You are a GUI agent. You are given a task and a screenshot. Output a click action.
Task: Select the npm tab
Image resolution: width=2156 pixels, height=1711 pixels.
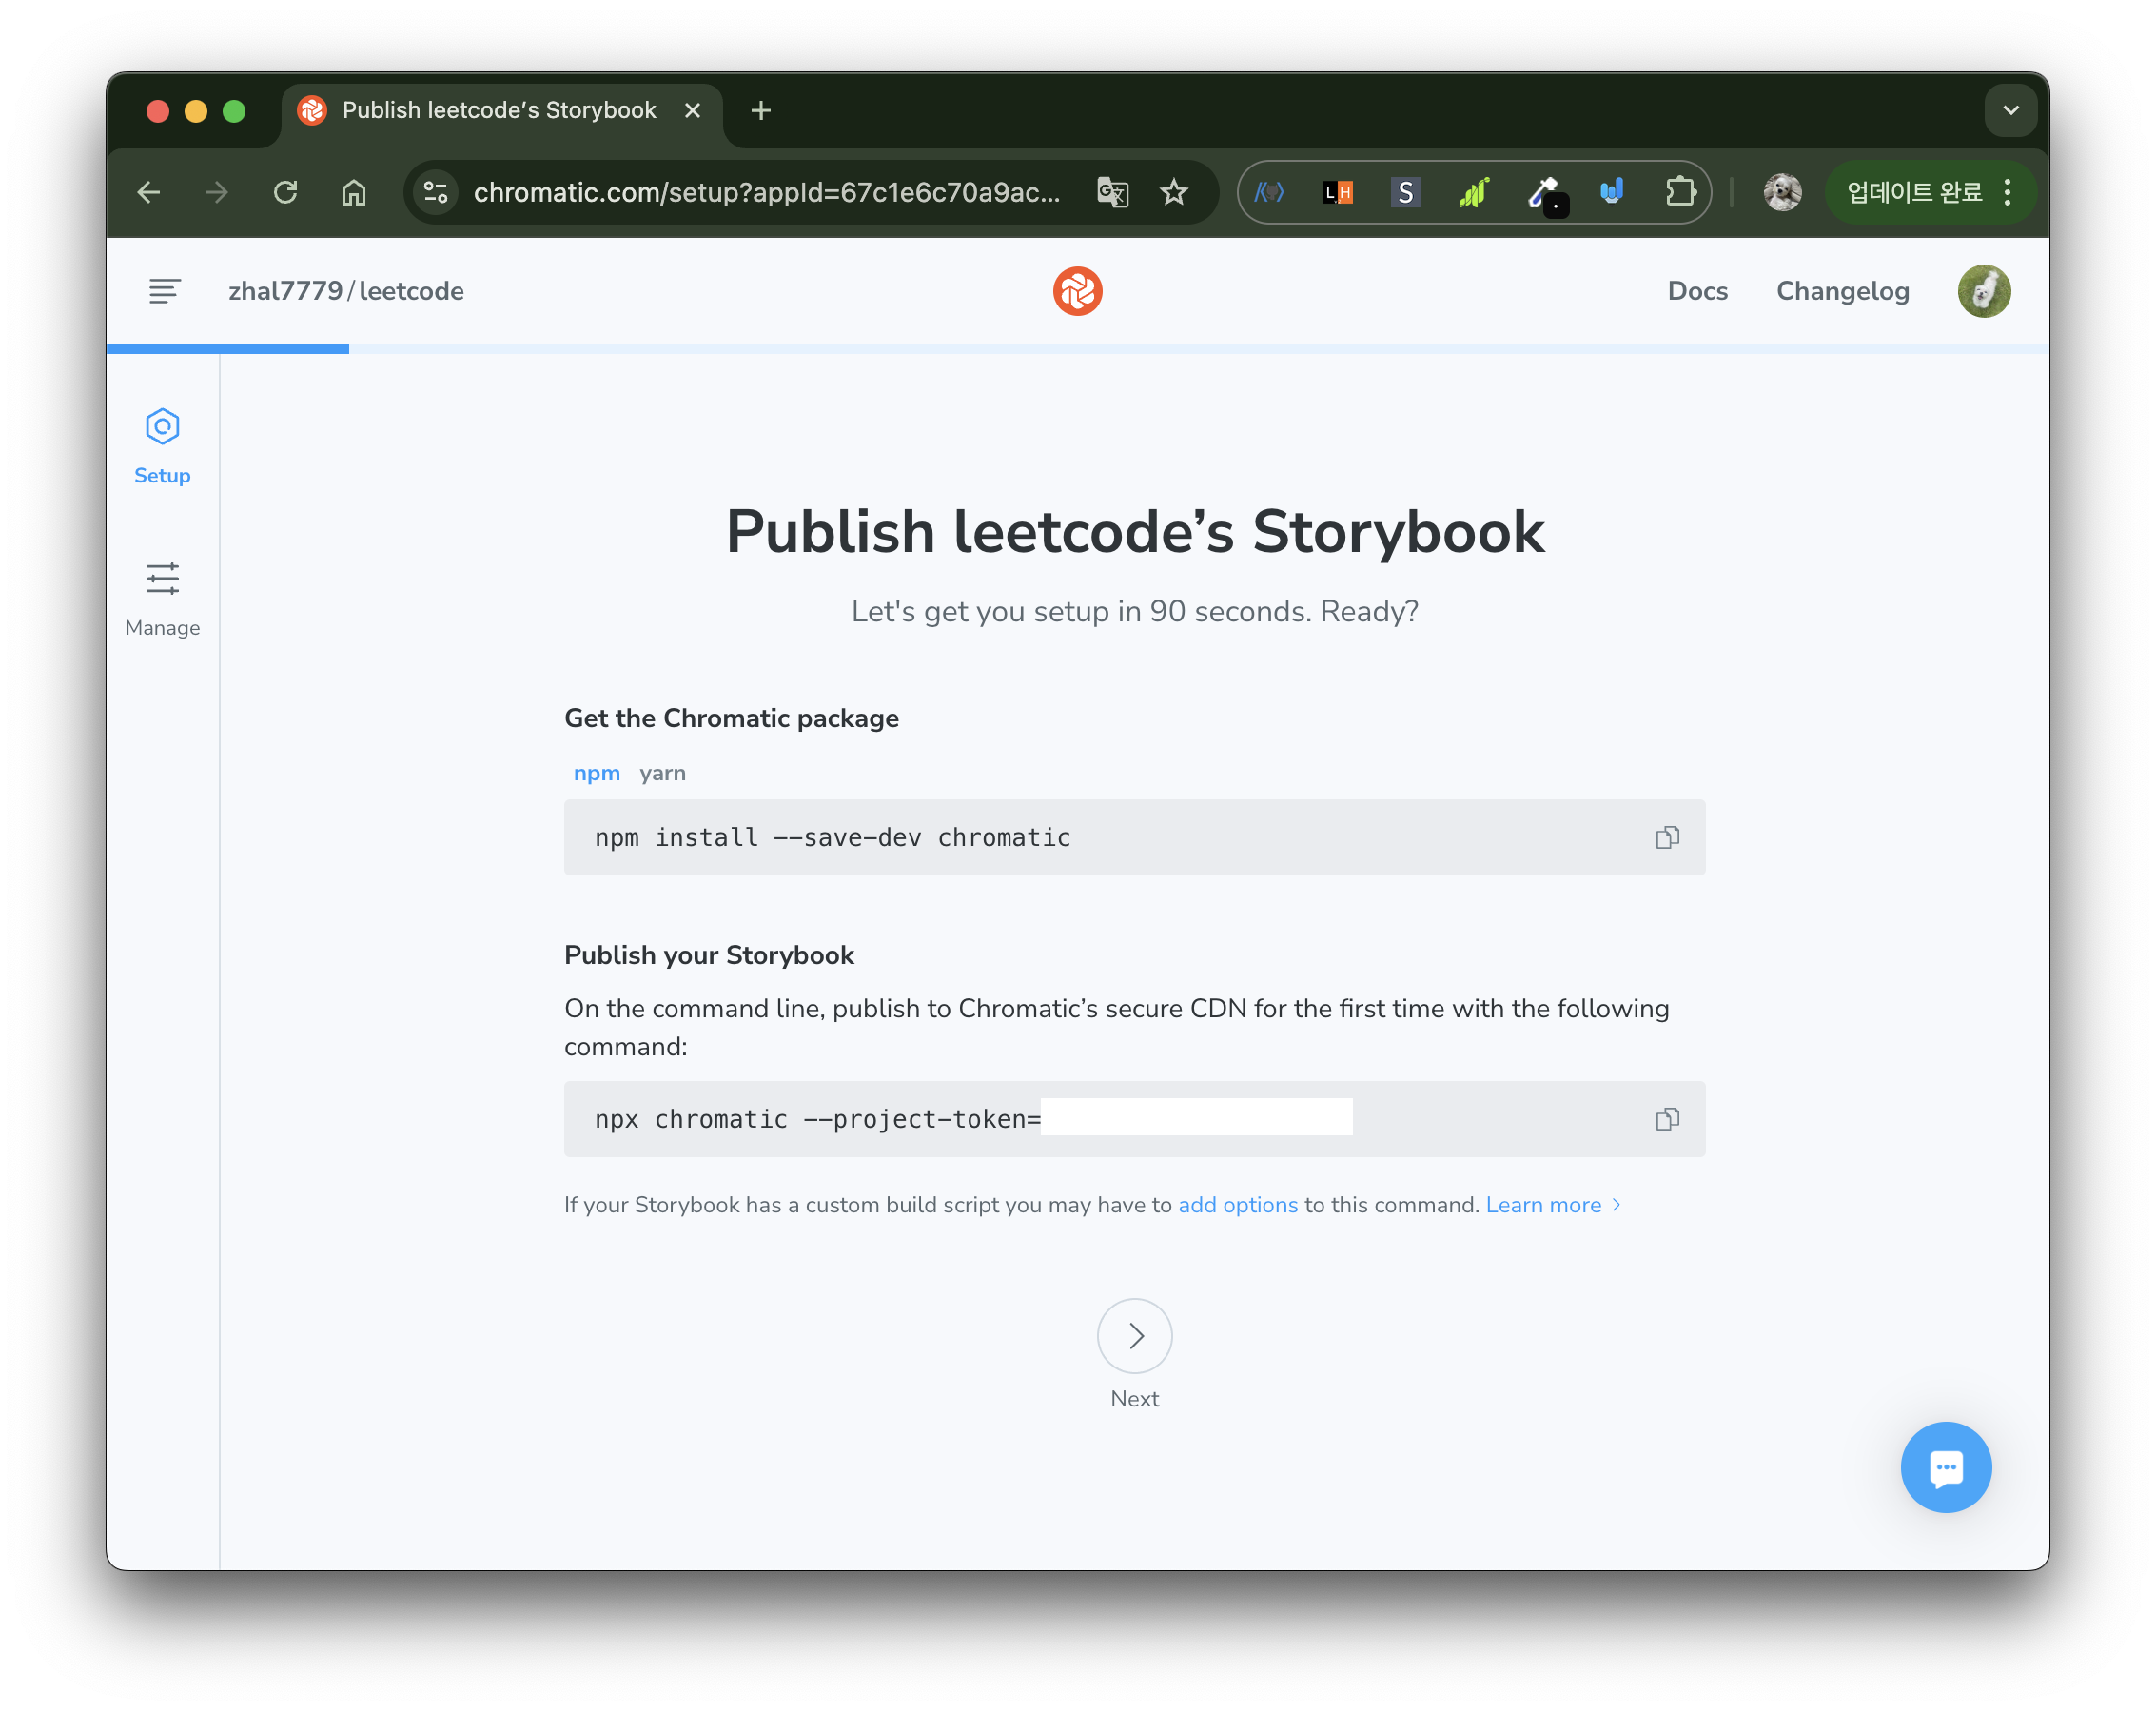click(x=596, y=773)
